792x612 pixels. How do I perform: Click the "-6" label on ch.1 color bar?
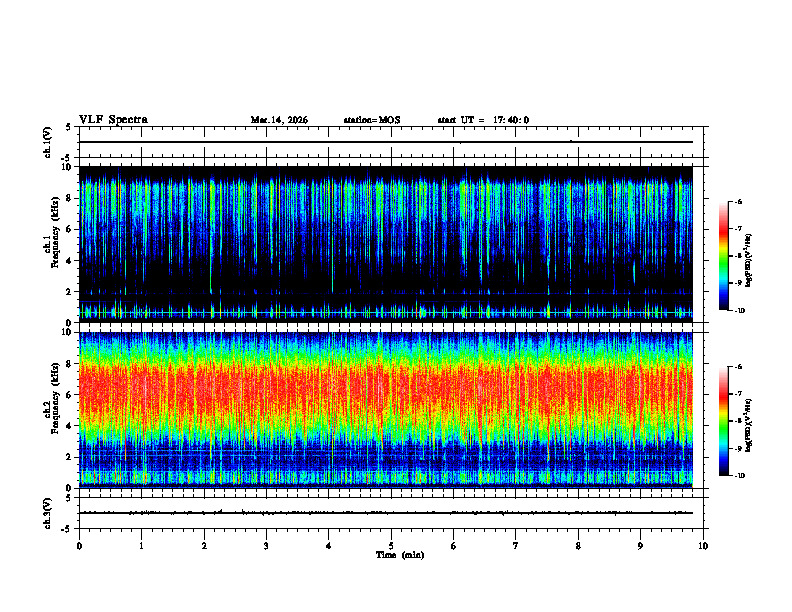tap(738, 201)
